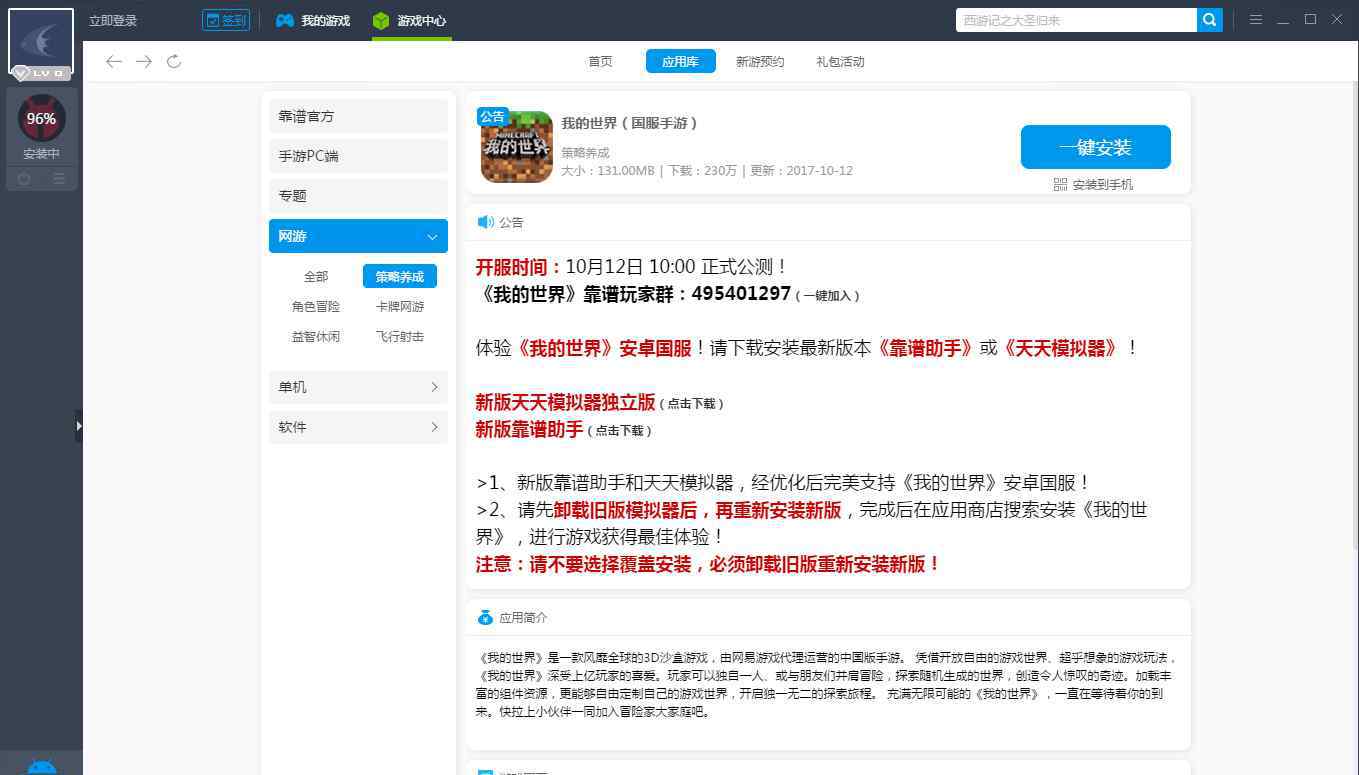The image size is (1359, 775).
Task: Select 卡牌网游 subcategory filter
Action: point(400,307)
